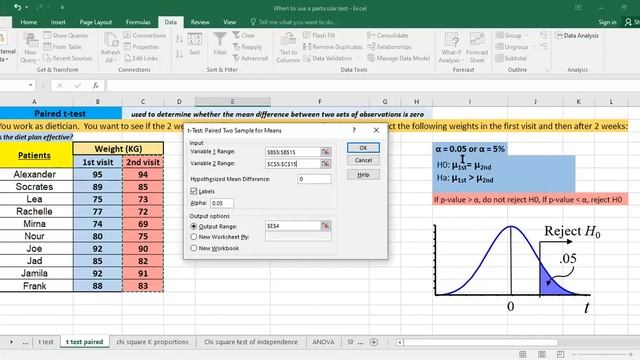
Task: Click the Variable 1 Range input field
Action: click(293, 152)
